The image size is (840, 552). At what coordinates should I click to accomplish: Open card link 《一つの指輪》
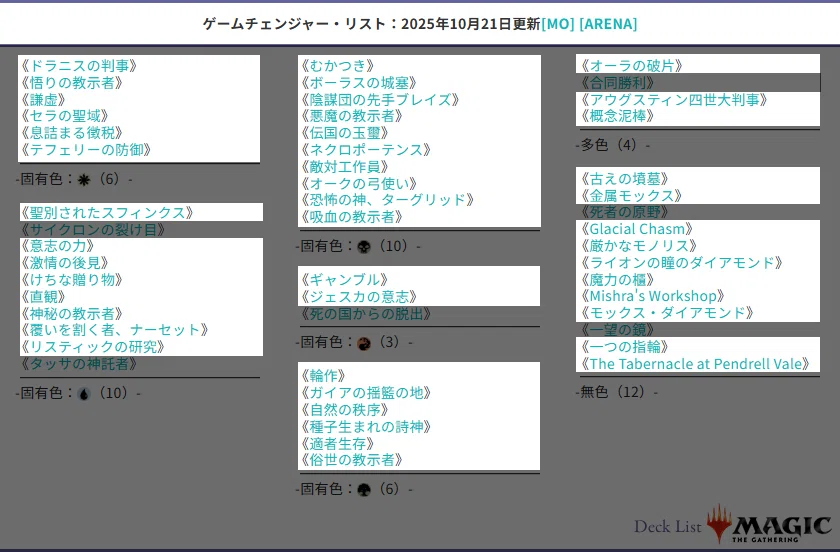[625, 347]
